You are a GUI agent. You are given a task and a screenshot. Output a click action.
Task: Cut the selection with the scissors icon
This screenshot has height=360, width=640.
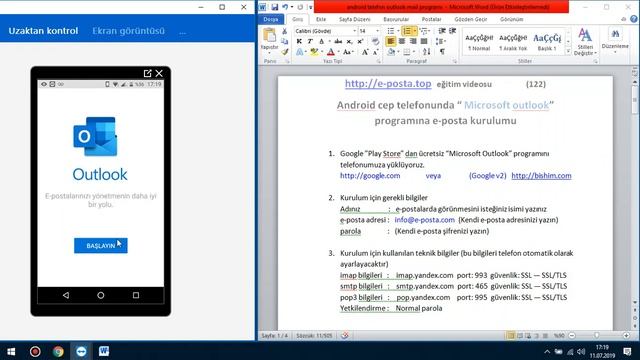click(x=284, y=31)
